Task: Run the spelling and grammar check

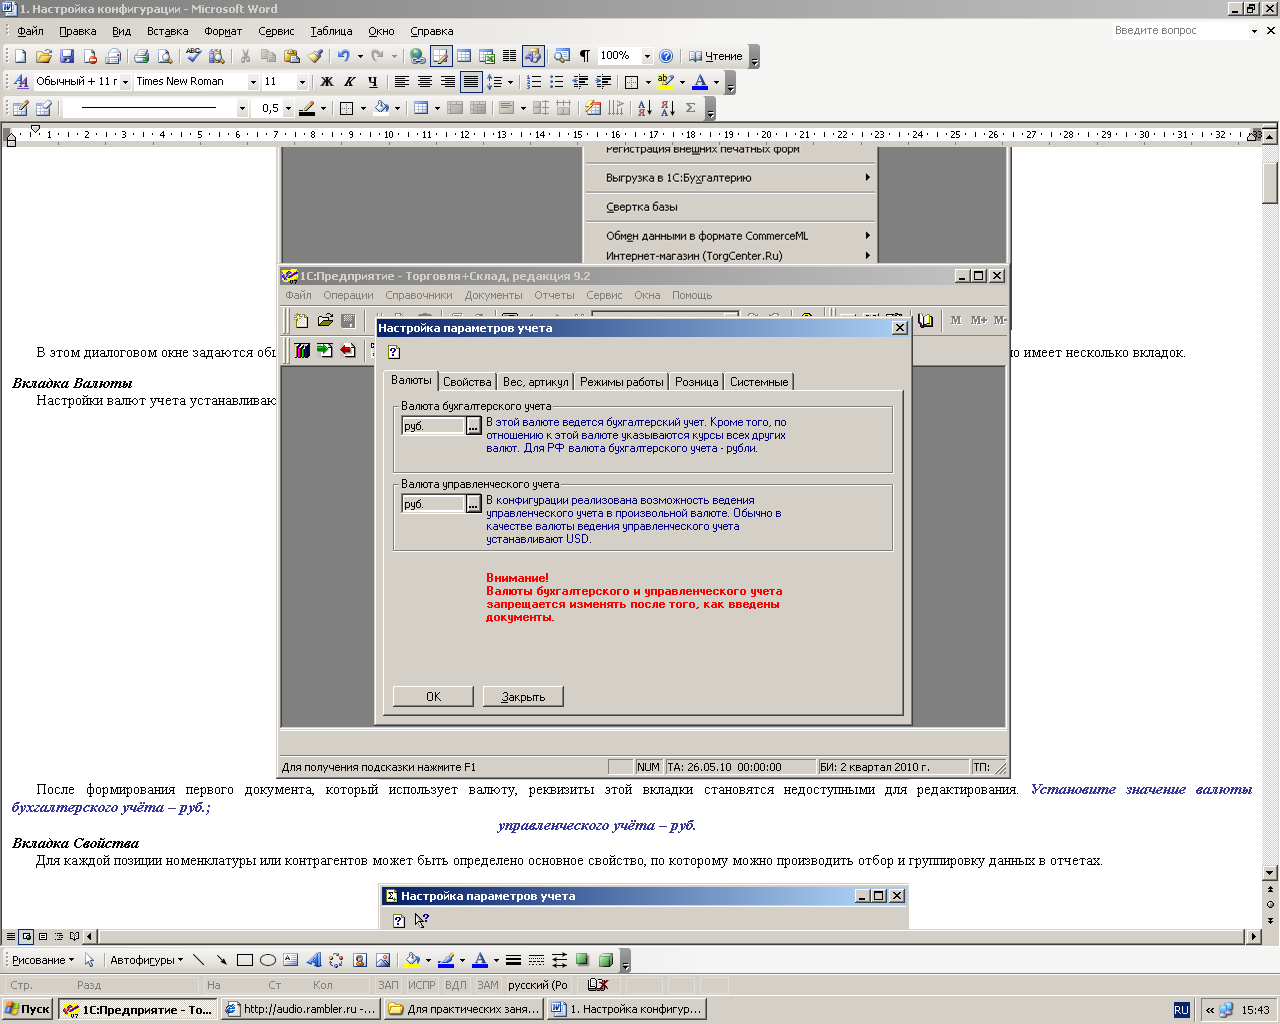Action: 194,56
